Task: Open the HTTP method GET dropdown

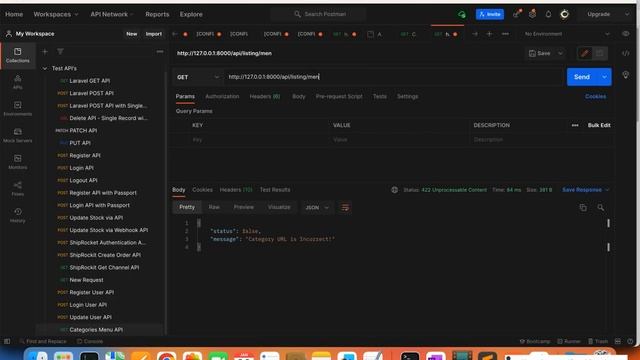Action: pos(198,77)
